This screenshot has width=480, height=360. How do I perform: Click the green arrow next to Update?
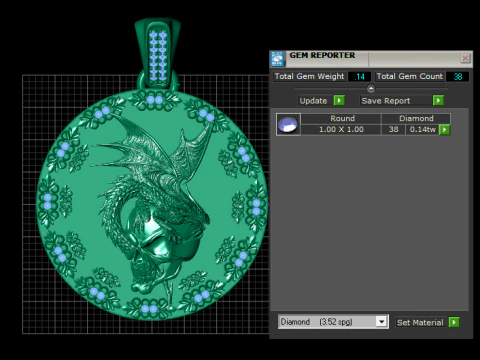point(339,100)
